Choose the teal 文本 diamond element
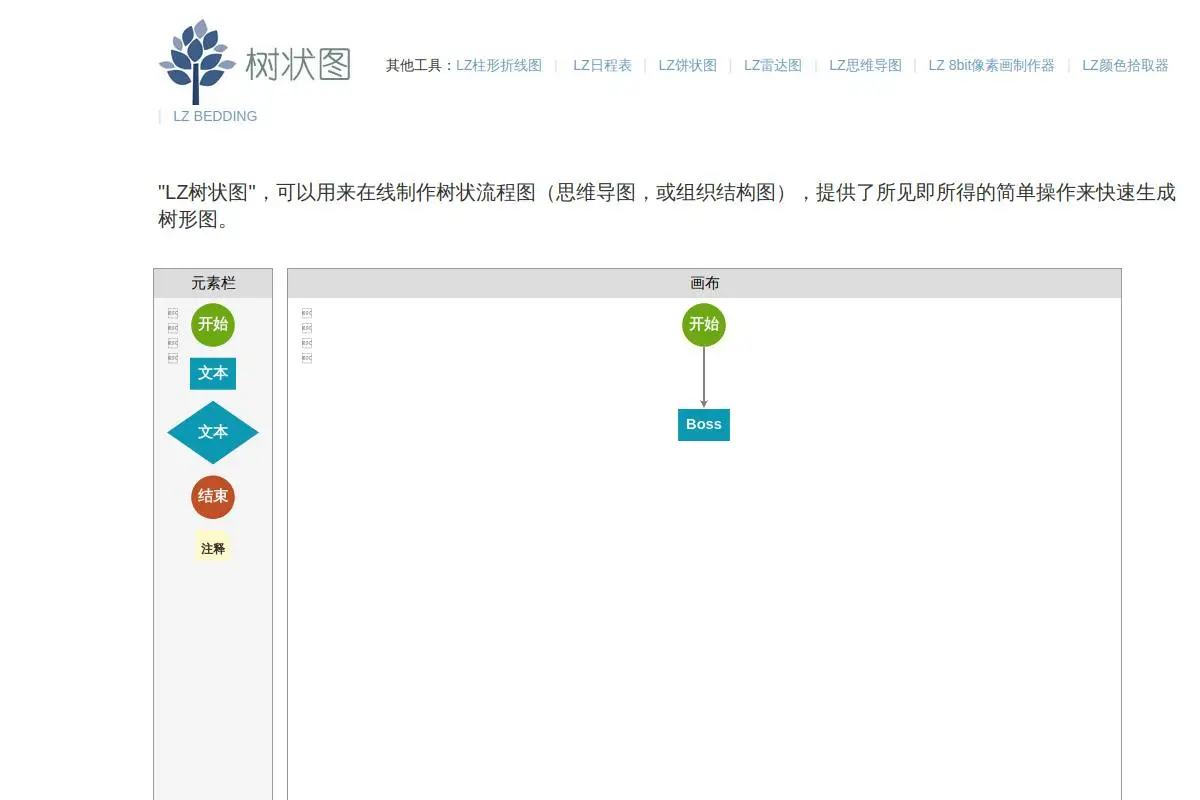This screenshot has height=800, width=1200. (213, 432)
